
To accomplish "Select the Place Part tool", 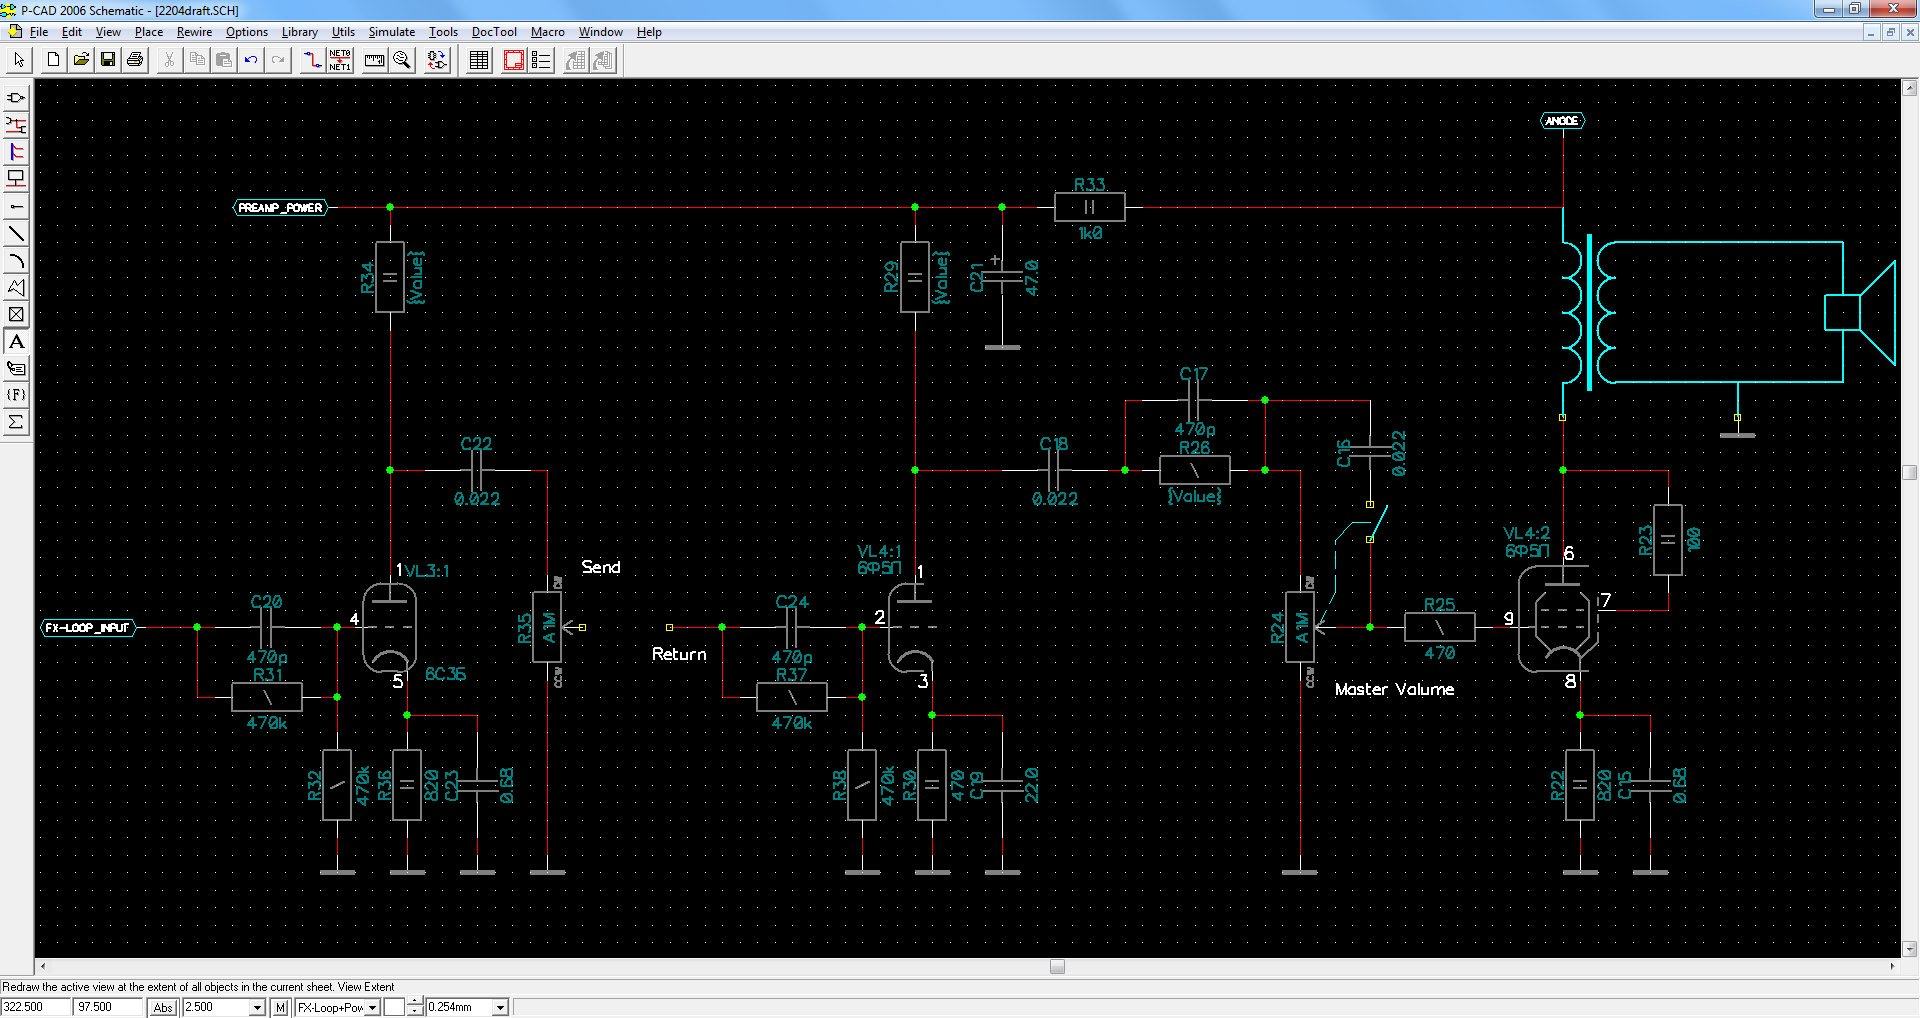I will click(x=16, y=98).
